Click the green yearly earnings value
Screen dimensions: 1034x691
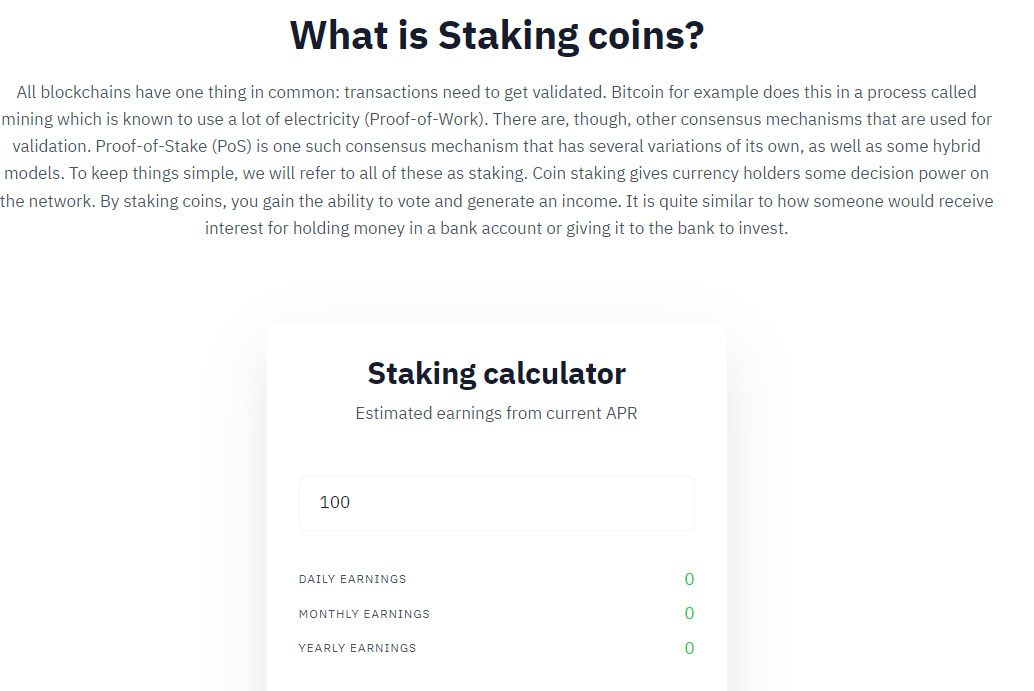pos(689,648)
